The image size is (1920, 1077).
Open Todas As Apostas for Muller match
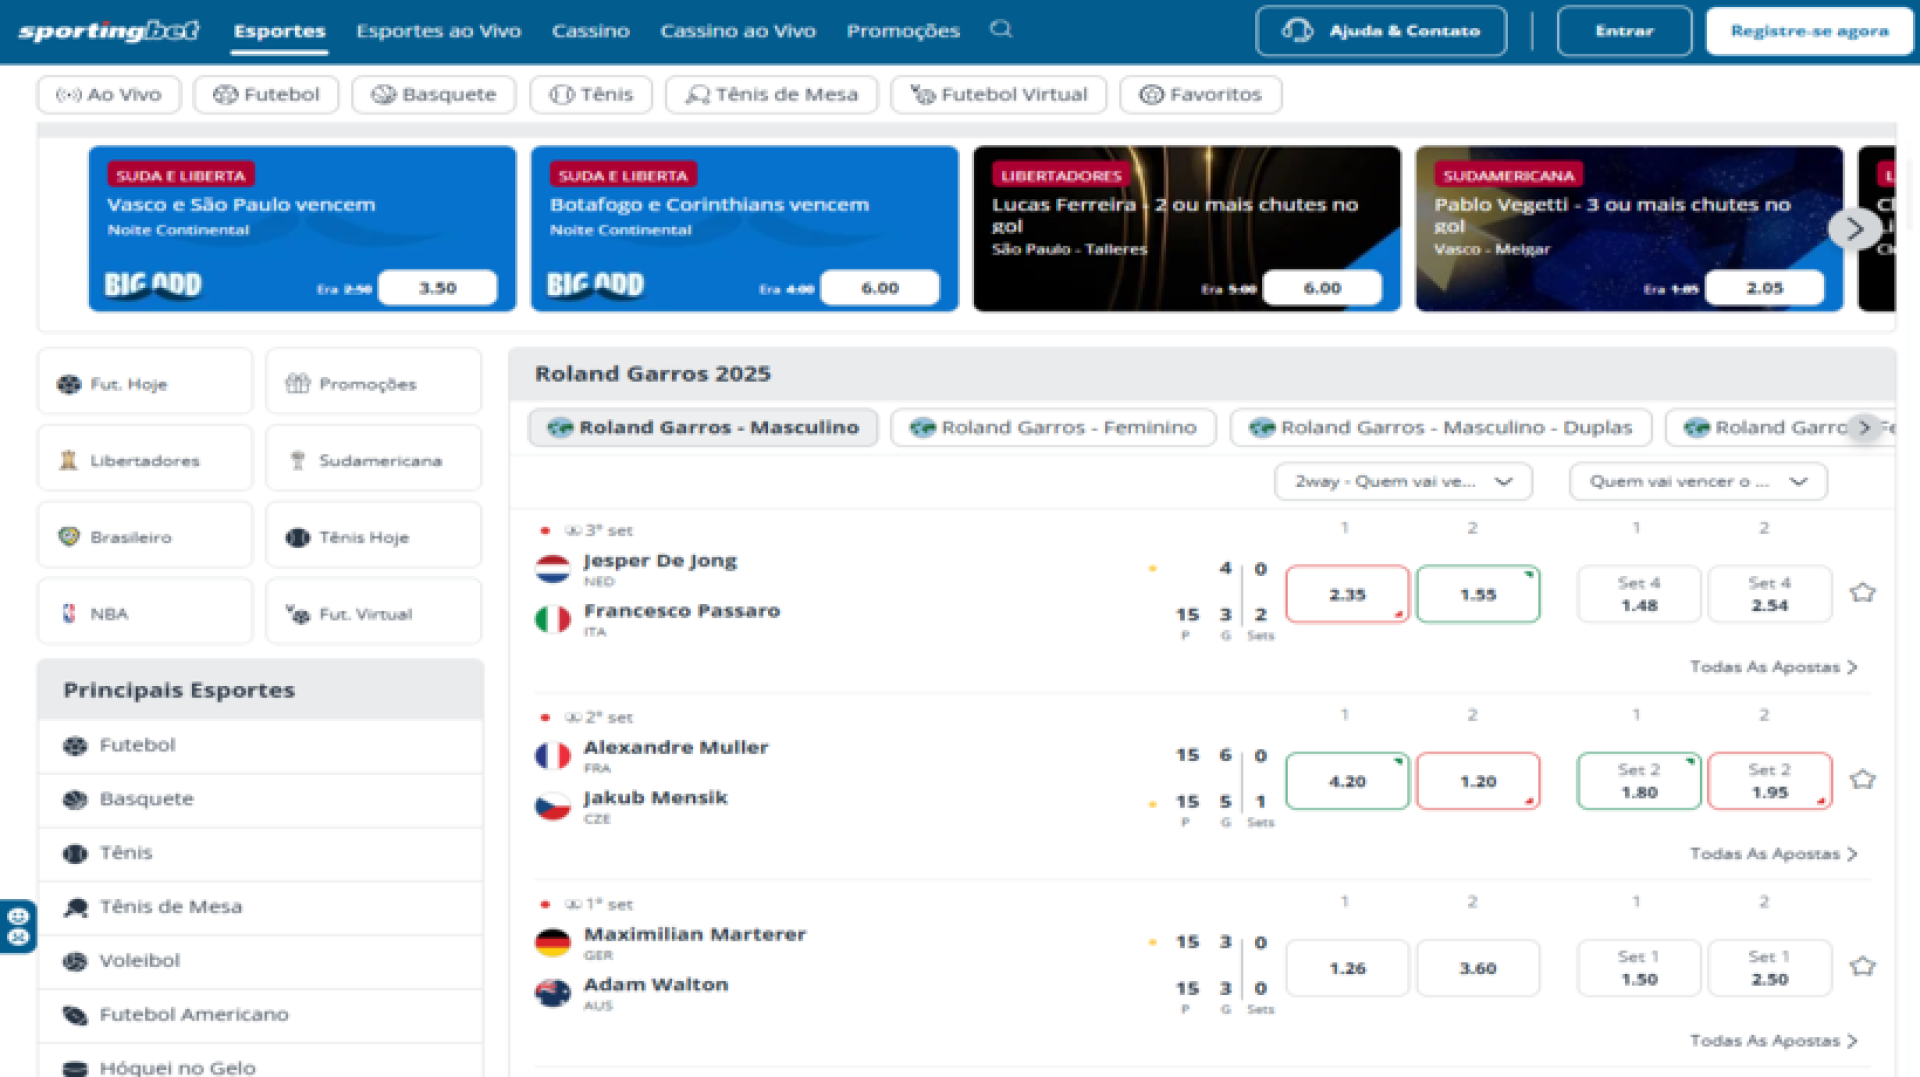1774,853
